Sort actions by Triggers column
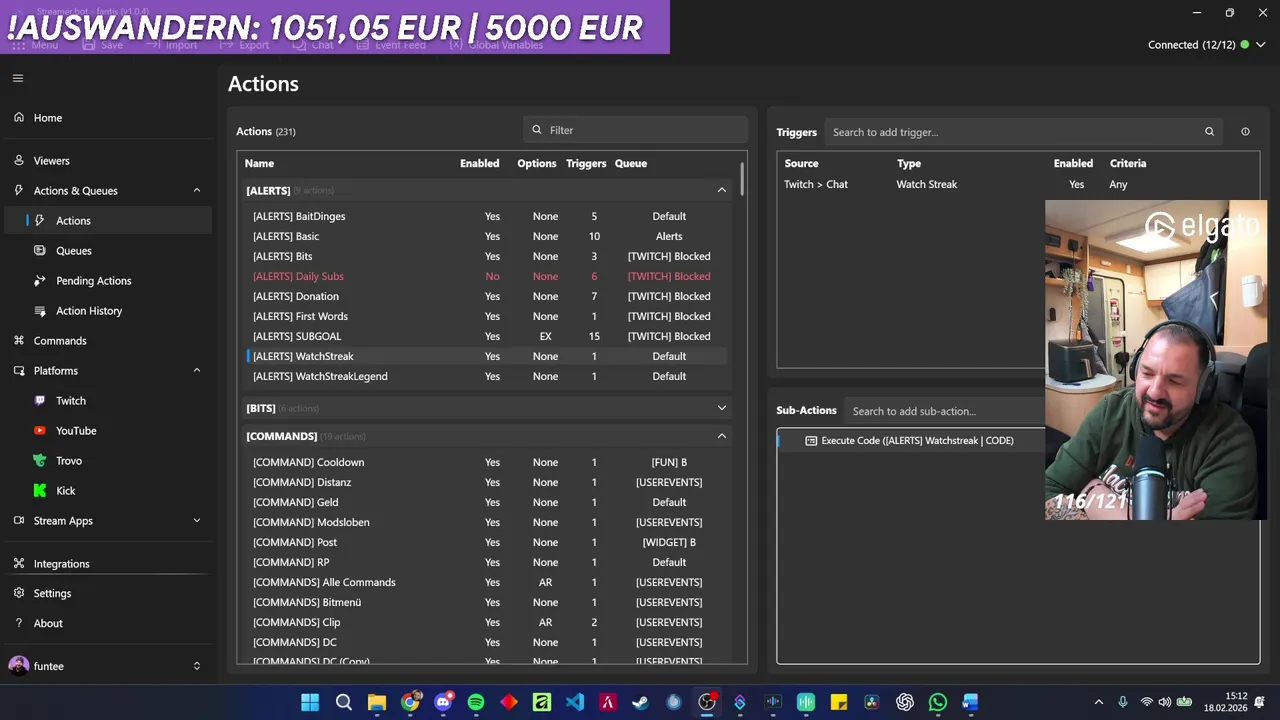 click(586, 163)
